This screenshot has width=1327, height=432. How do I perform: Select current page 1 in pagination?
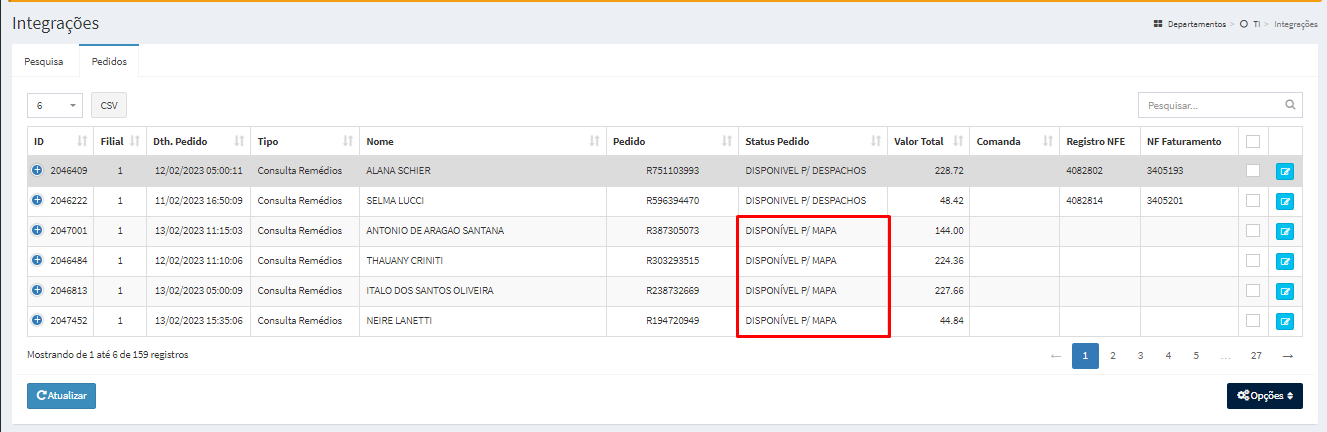click(1085, 355)
